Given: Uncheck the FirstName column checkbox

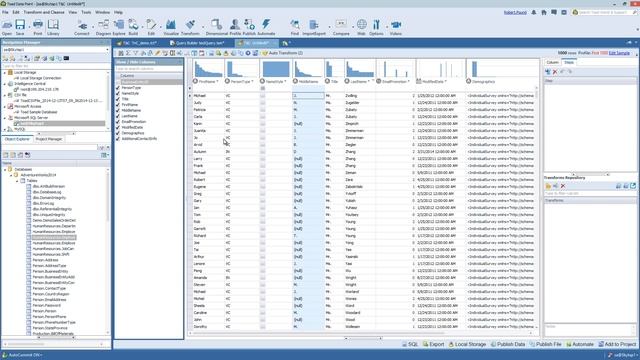Looking at the screenshot, I should pyautogui.click(x=118, y=105).
